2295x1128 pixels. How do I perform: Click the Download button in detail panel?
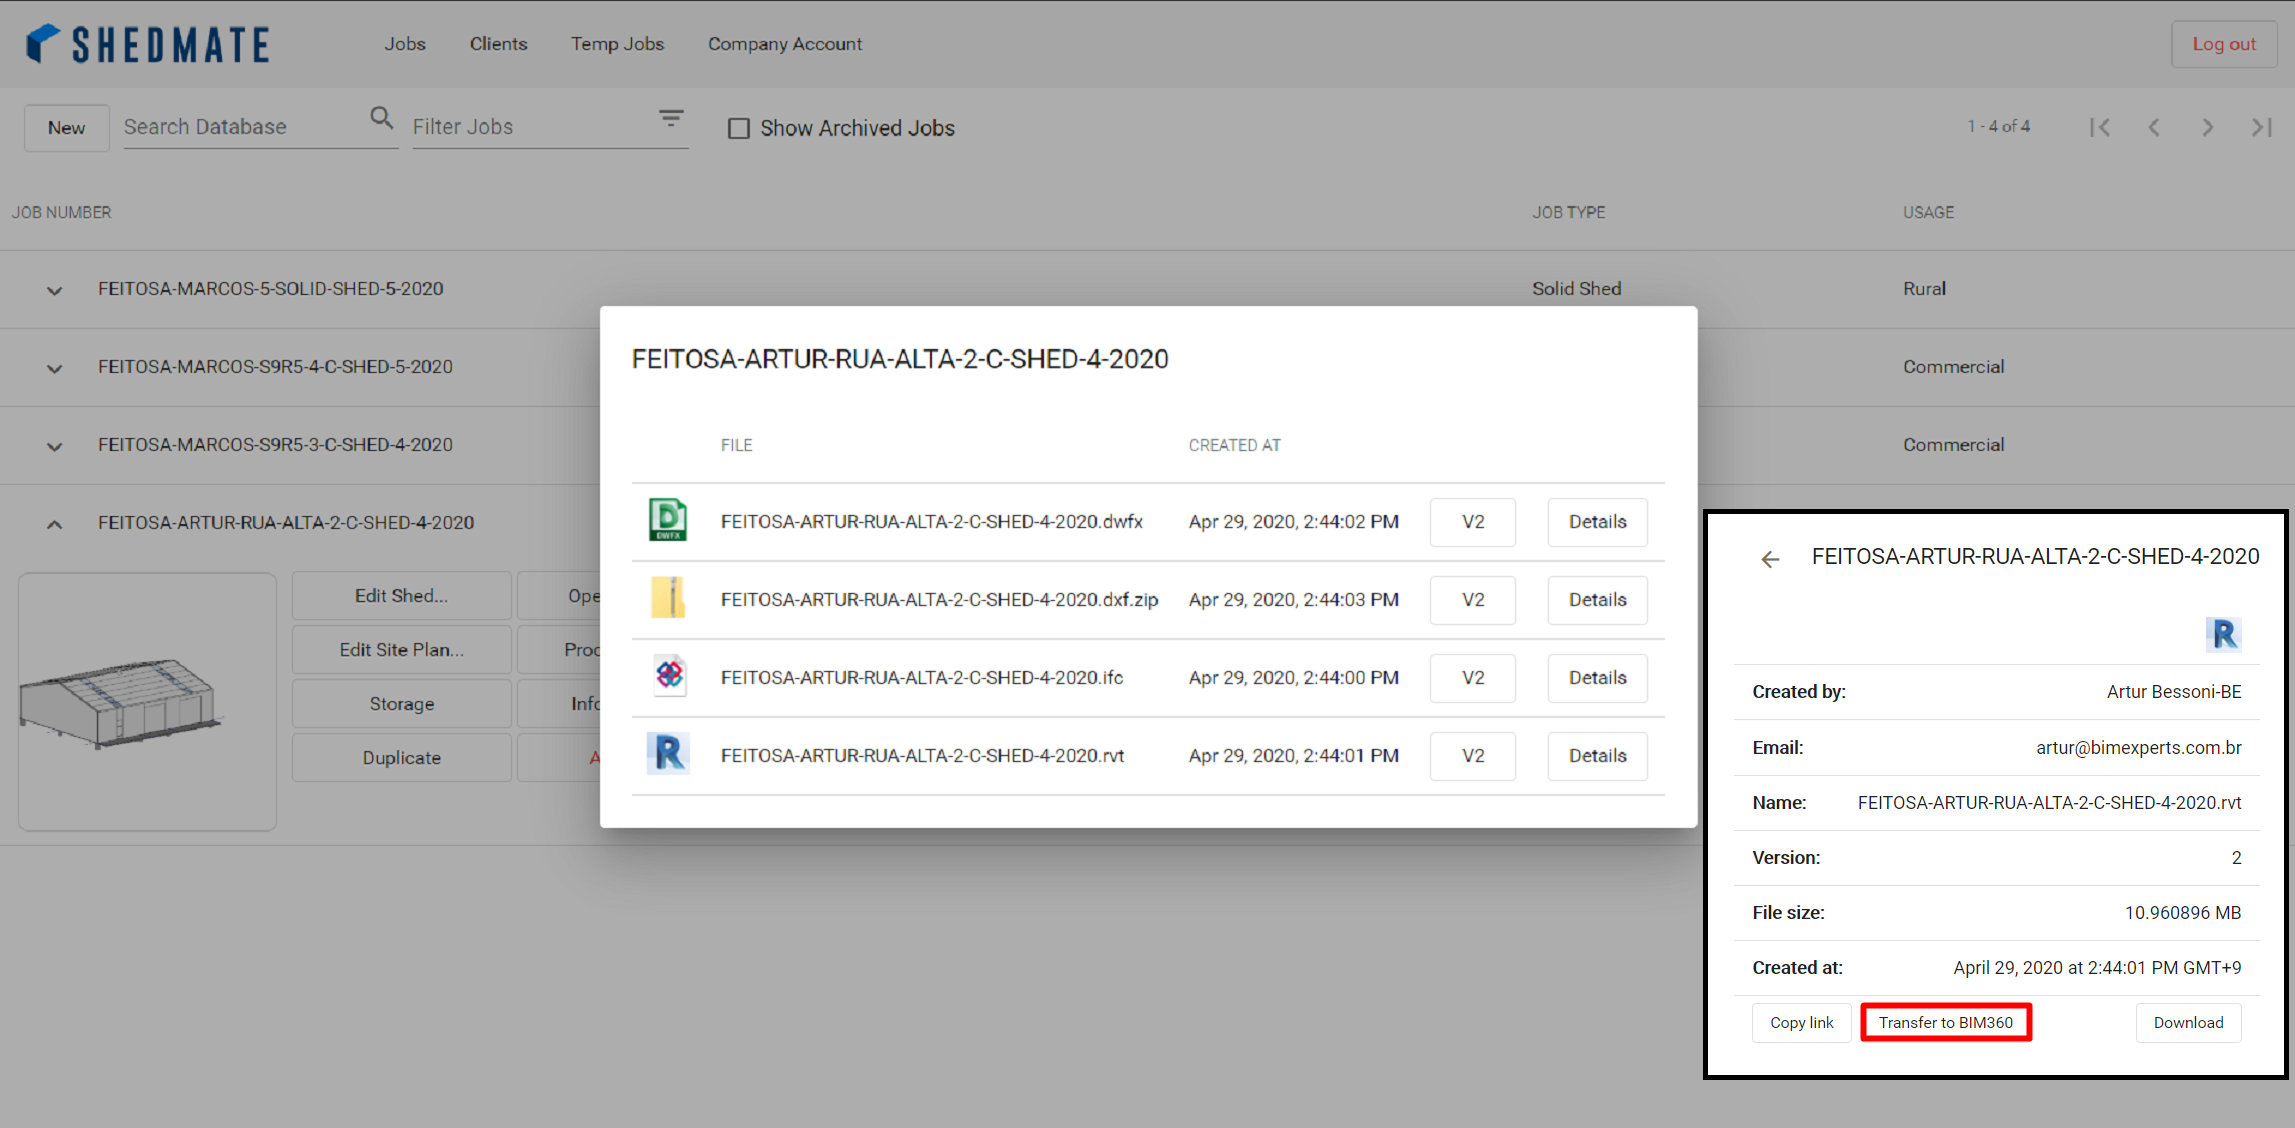pyautogui.click(x=2191, y=1023)
